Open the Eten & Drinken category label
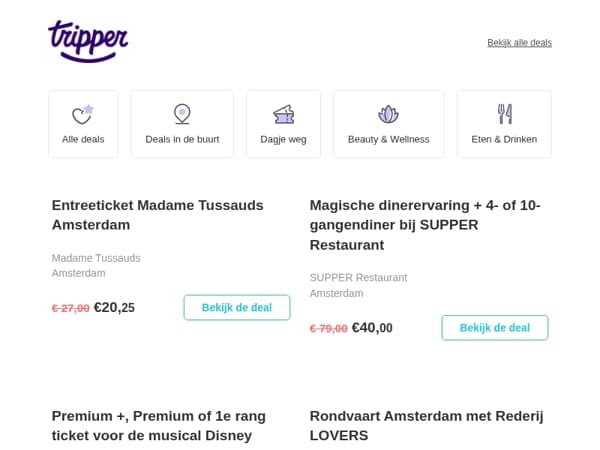The height and width of the screenshot is (450, 600). 504,139
